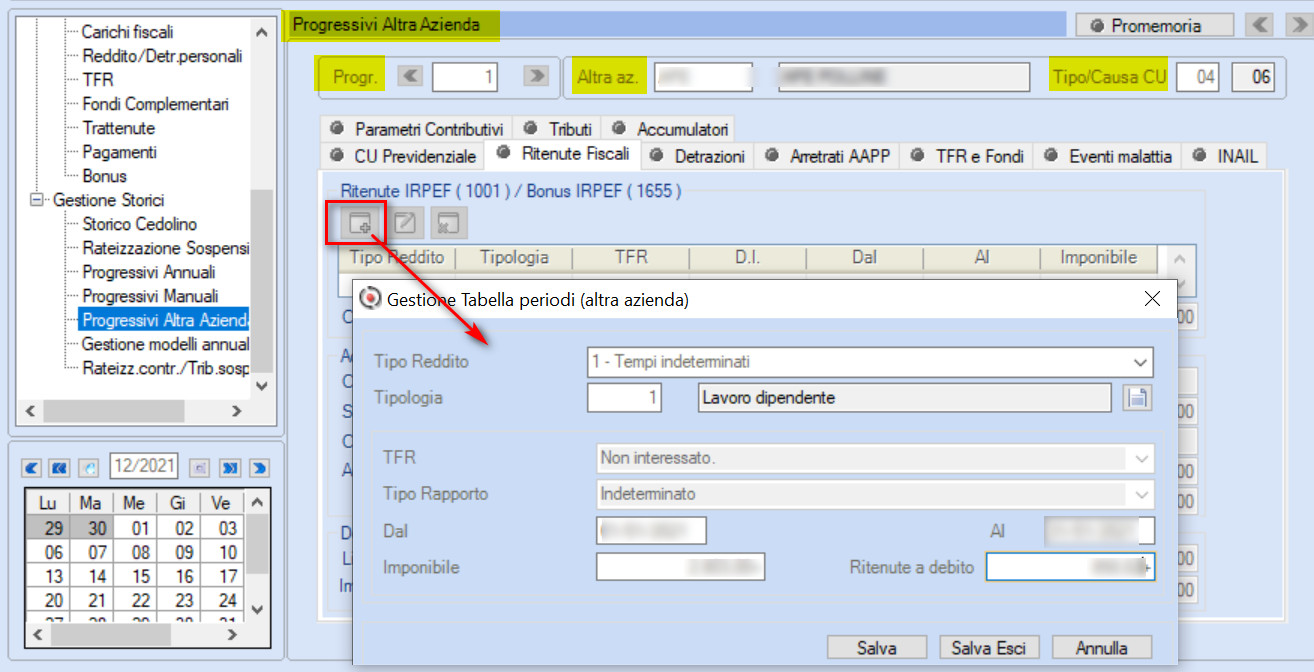Click the single-arrow next month calendar icon
1314x672 pixels.
(x=259, y=467)
